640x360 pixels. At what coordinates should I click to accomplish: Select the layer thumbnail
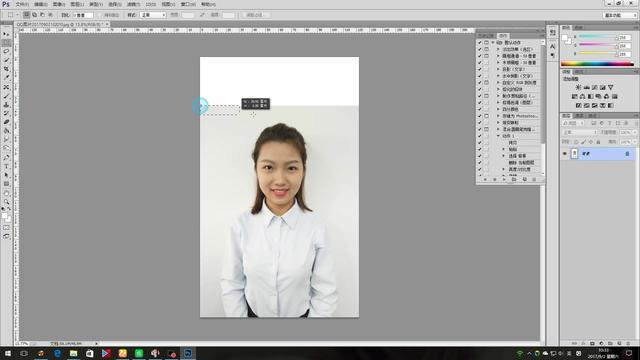click(574, 154)
